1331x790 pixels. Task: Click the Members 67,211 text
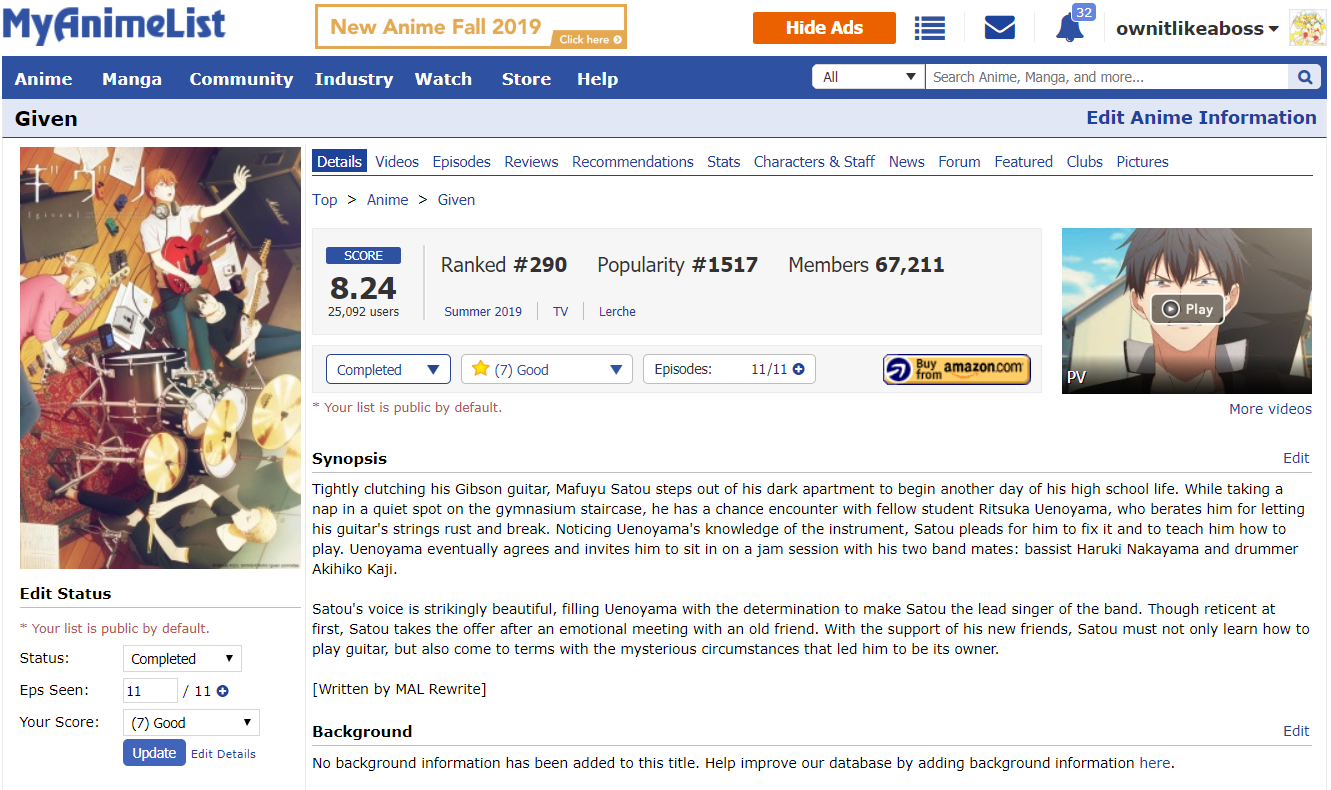[x=866, y=265]
